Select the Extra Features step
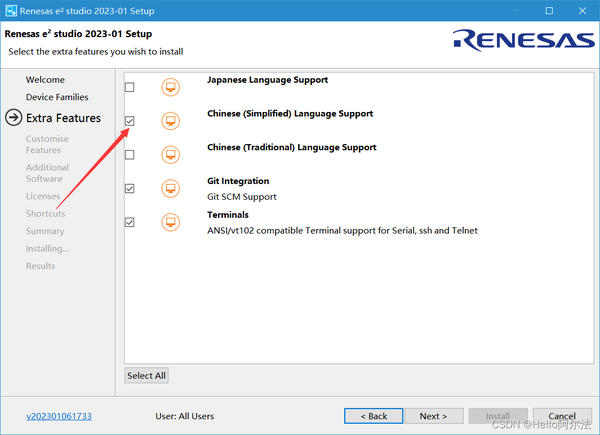Screen dimensions: 600x435 click(64, 118)
